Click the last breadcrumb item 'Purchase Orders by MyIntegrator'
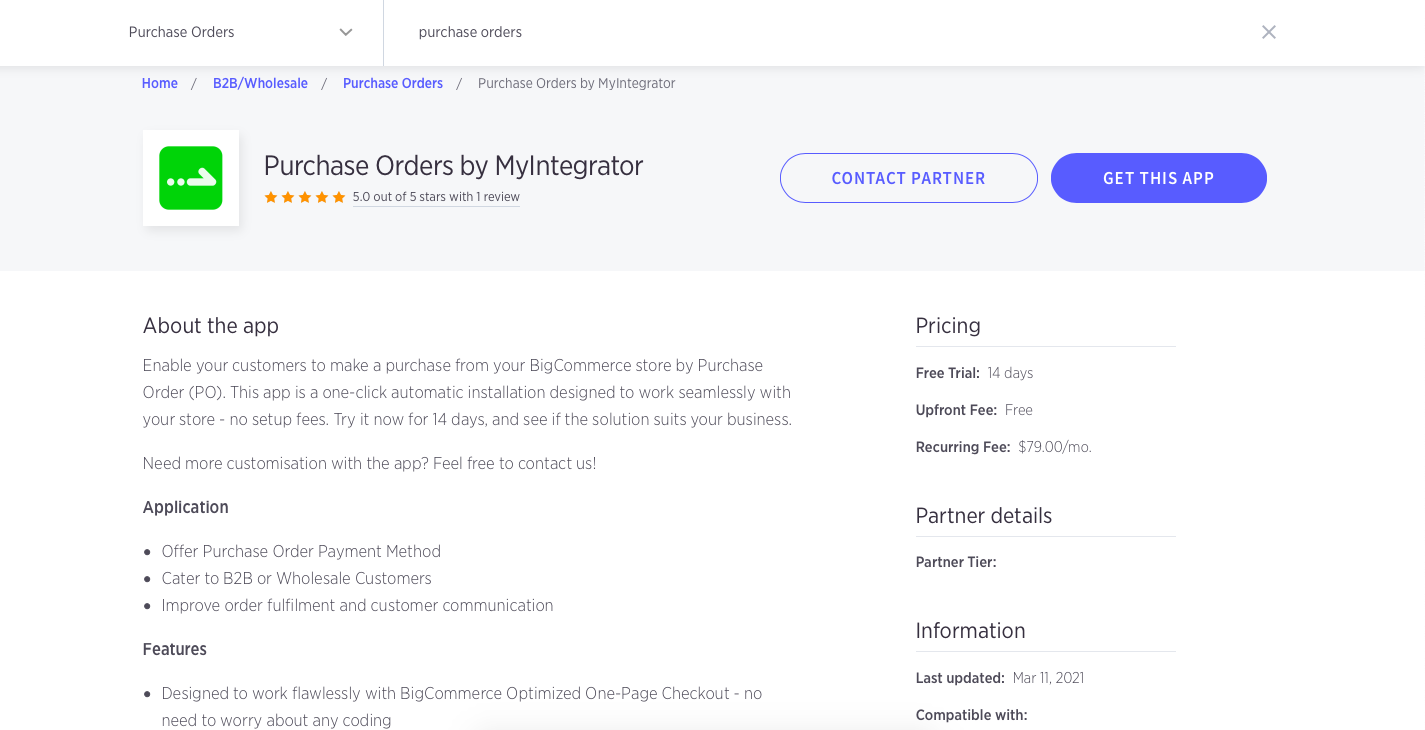This screenshot has height=730, width=1425. tap(576, 84)
